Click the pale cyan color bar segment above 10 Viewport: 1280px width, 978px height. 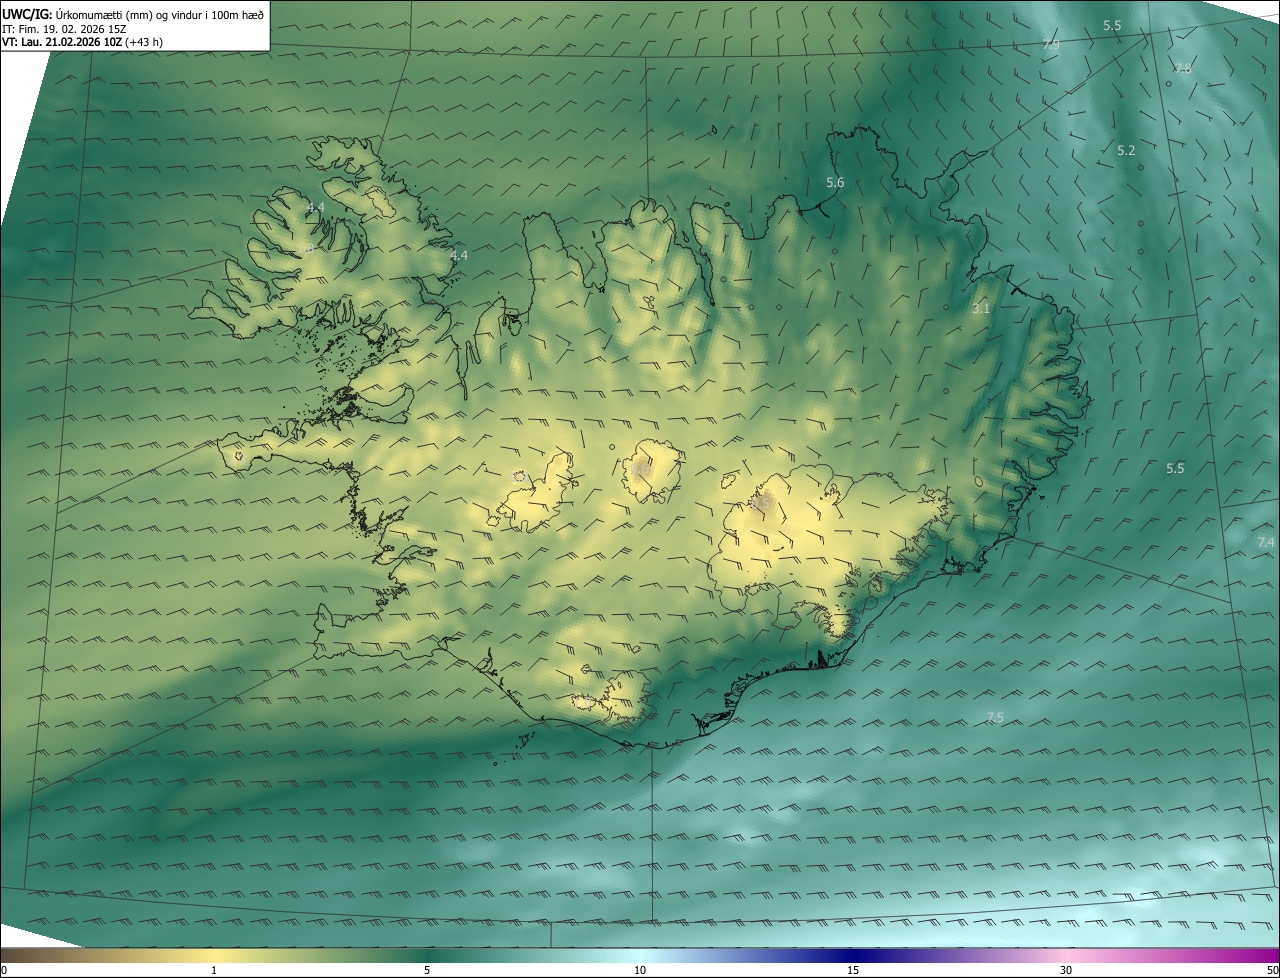click(640, 955)
